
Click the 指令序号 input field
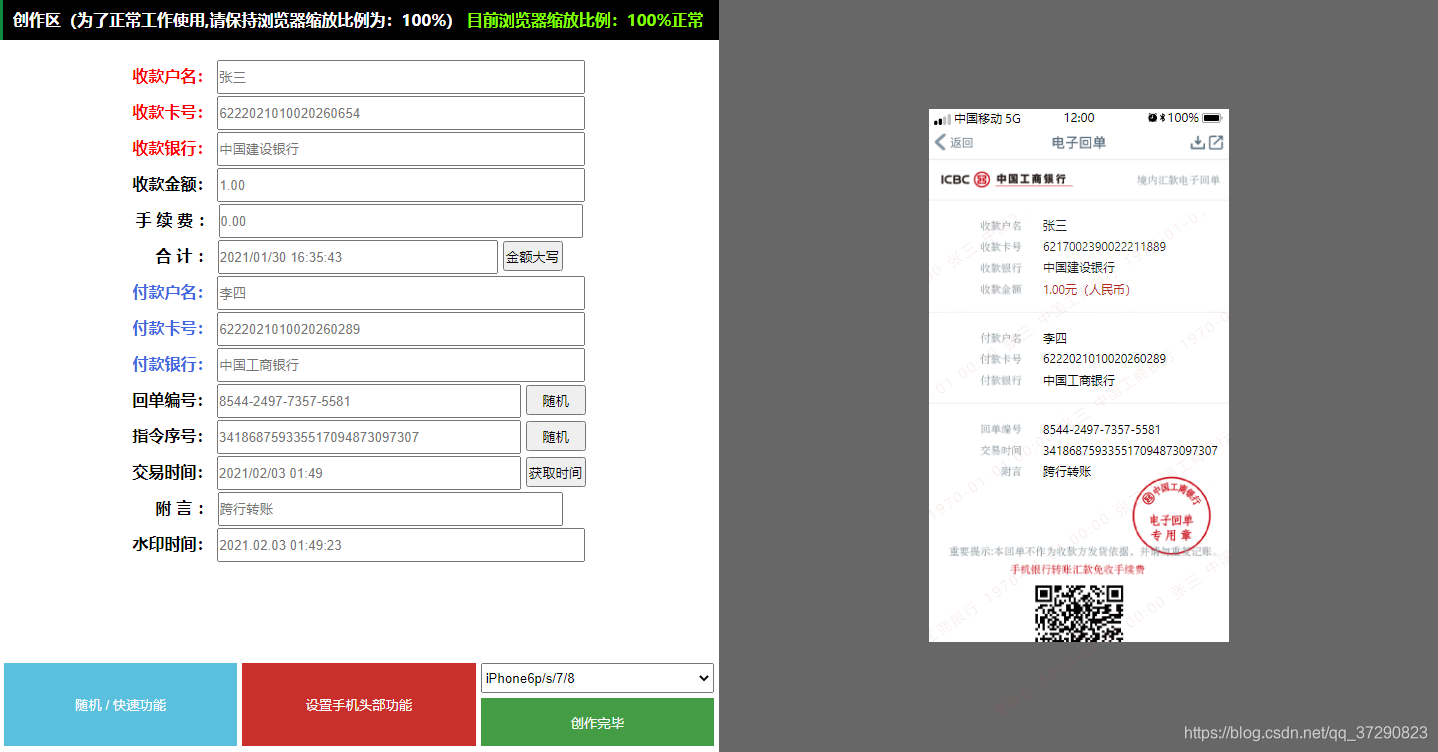point(369,437)
